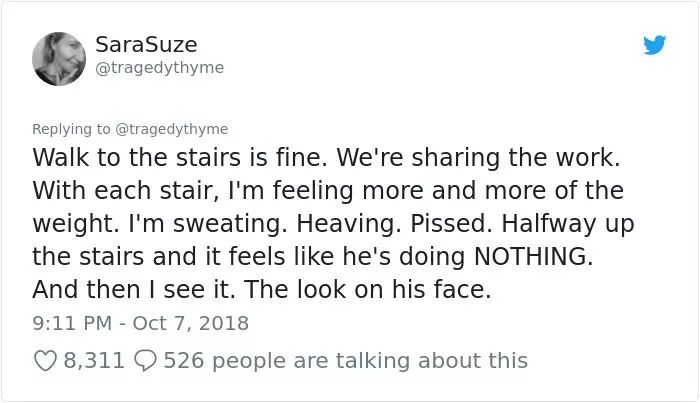Click "Walk to the stairs is fine" sentence
The image size is (700, 403).
(x=179, y=157)
